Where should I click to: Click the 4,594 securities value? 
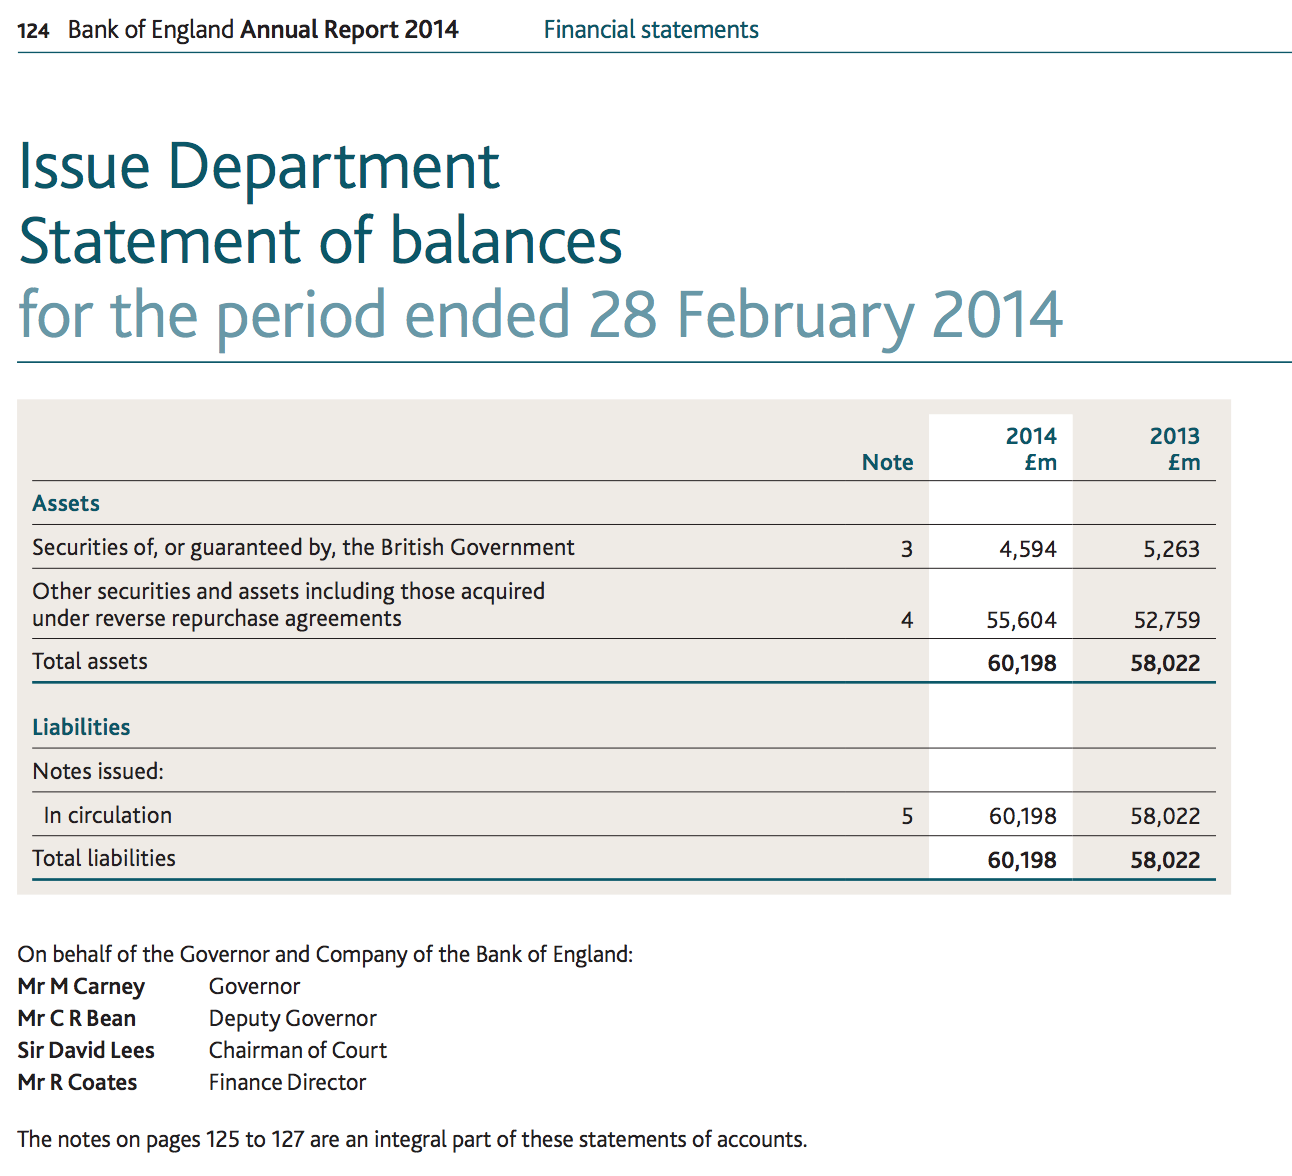[1027, 549]
